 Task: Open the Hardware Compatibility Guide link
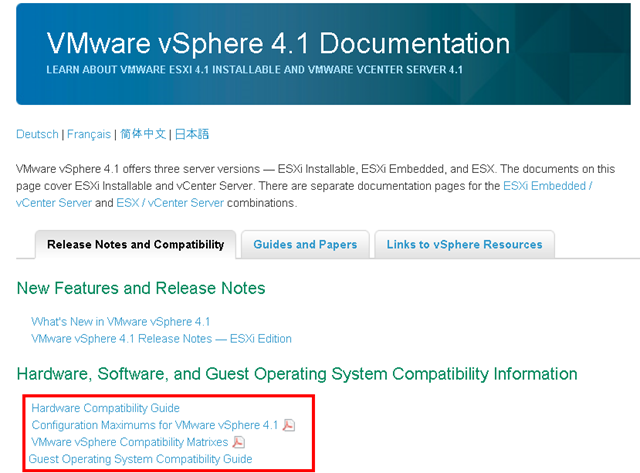(106, 408)
